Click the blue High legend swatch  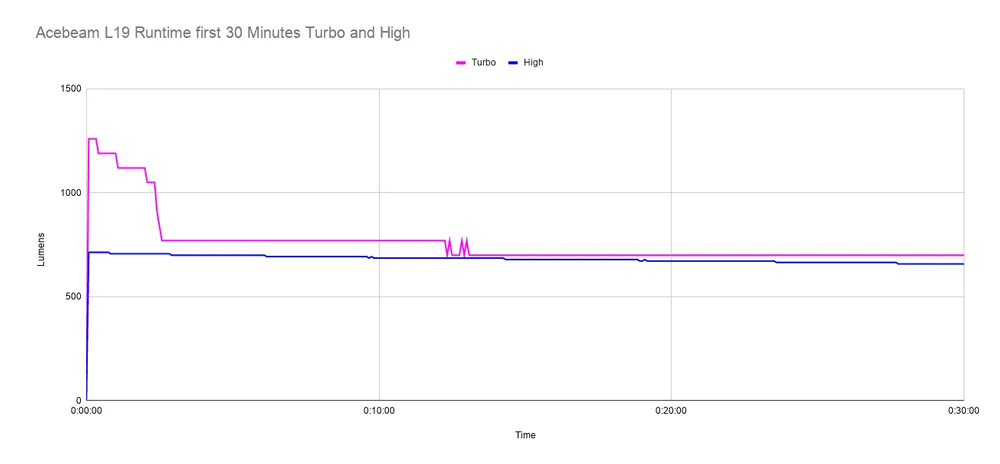point(513,62)
